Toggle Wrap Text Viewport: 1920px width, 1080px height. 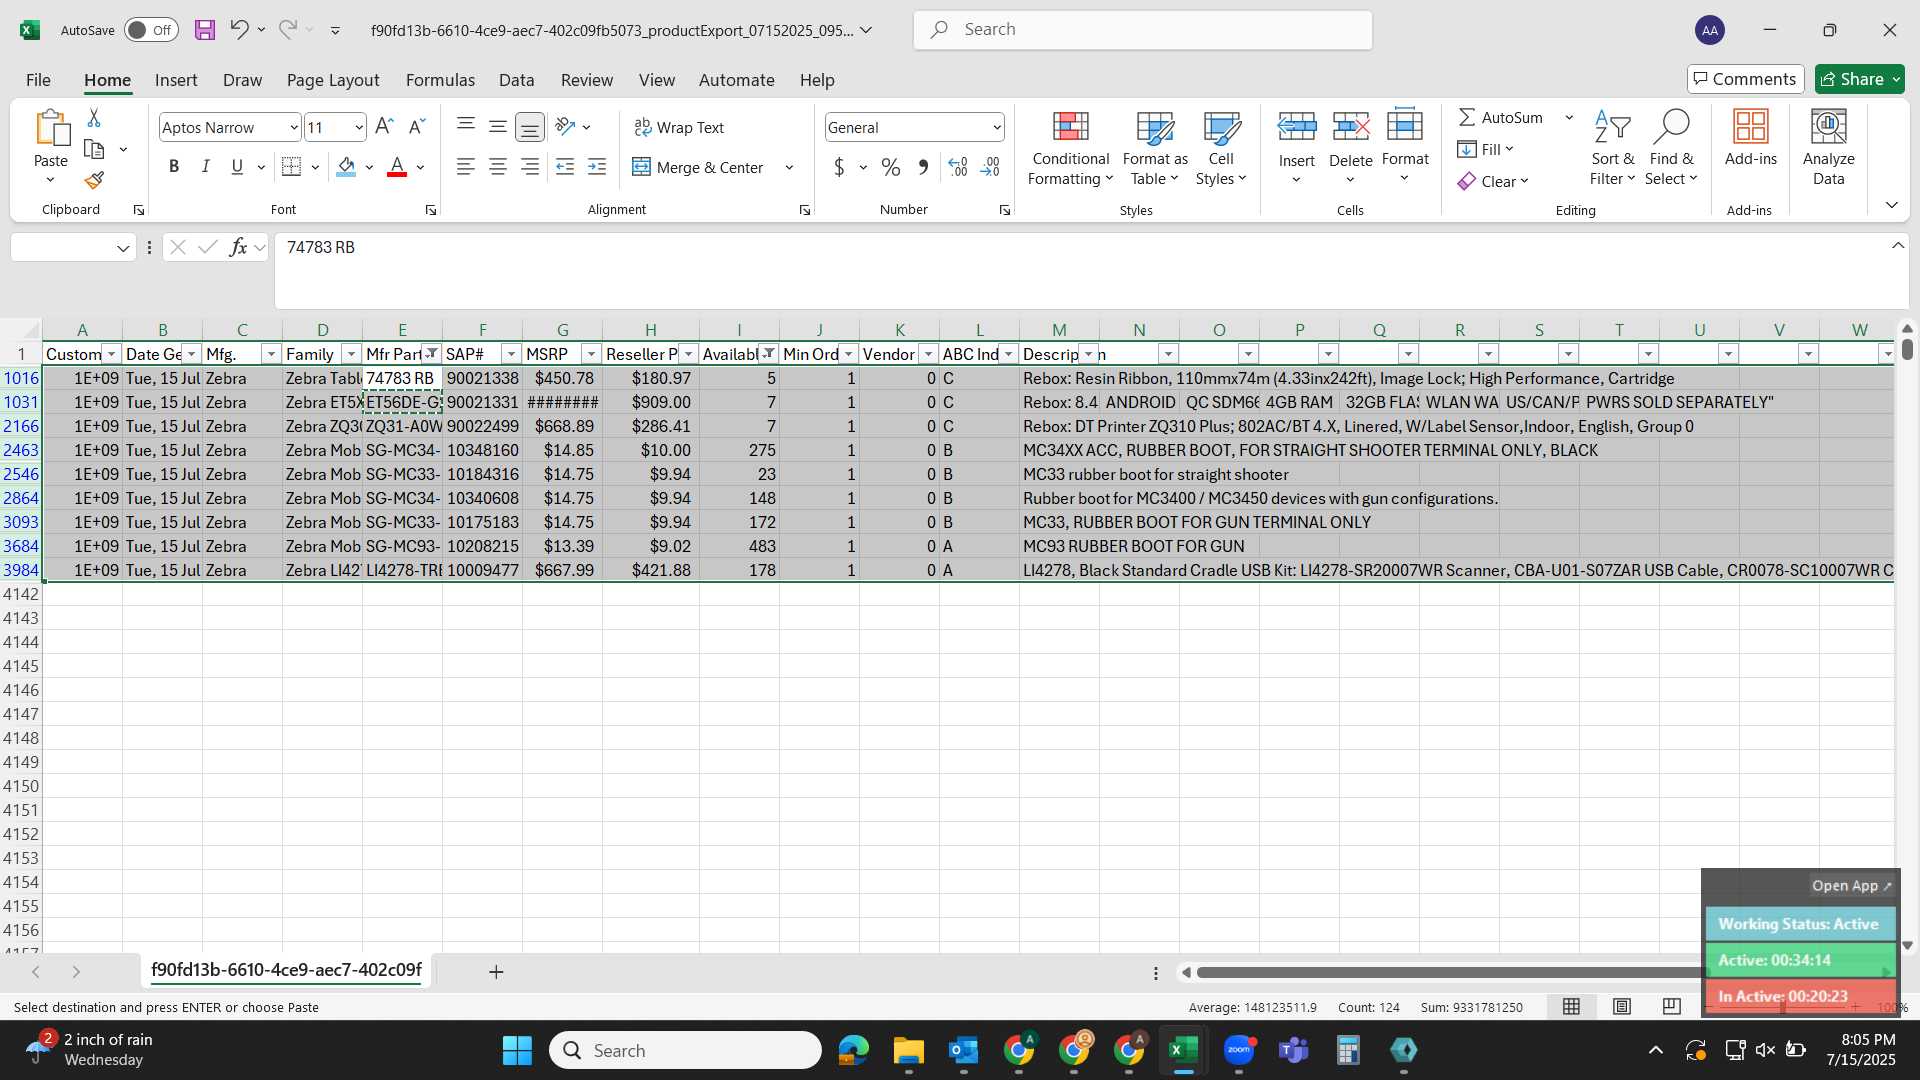679,127
